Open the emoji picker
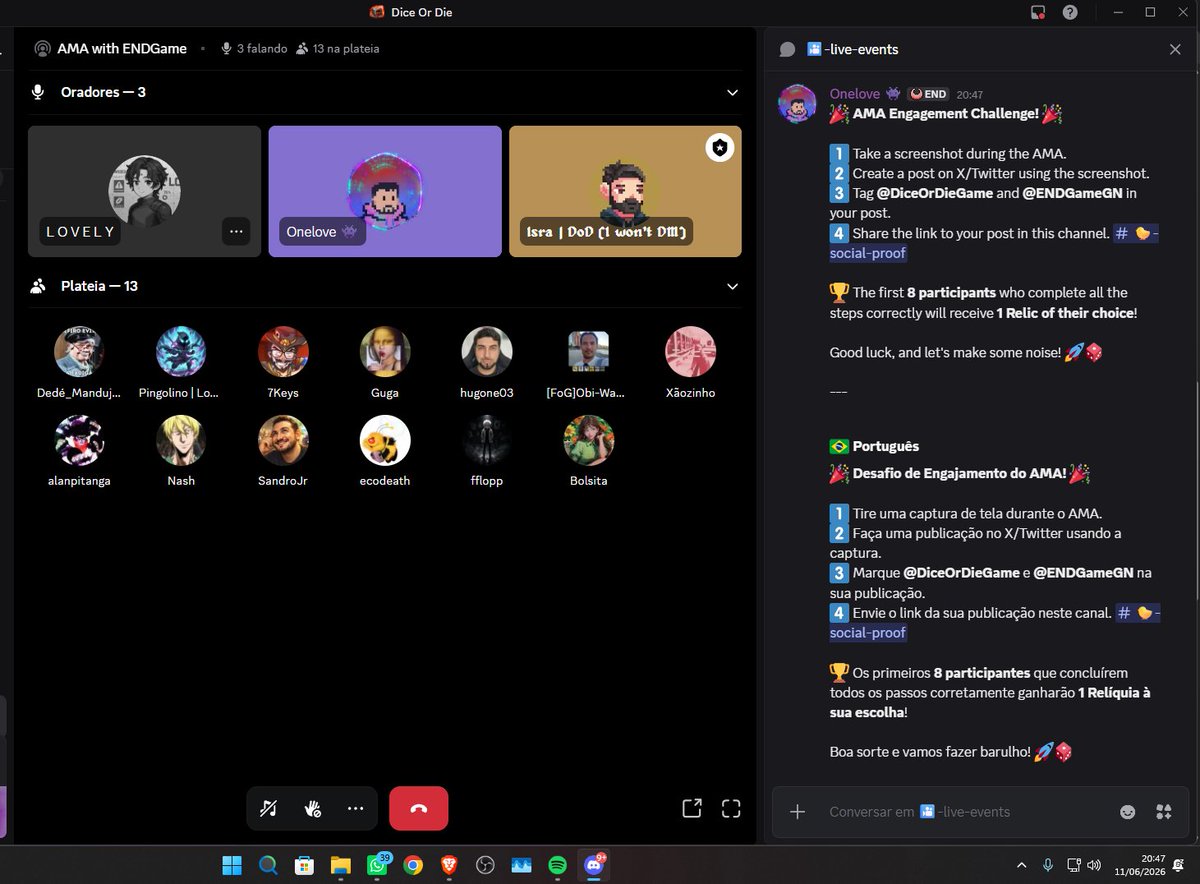This screenshot has width=1200, height=884. click(x=1128, y=812)
